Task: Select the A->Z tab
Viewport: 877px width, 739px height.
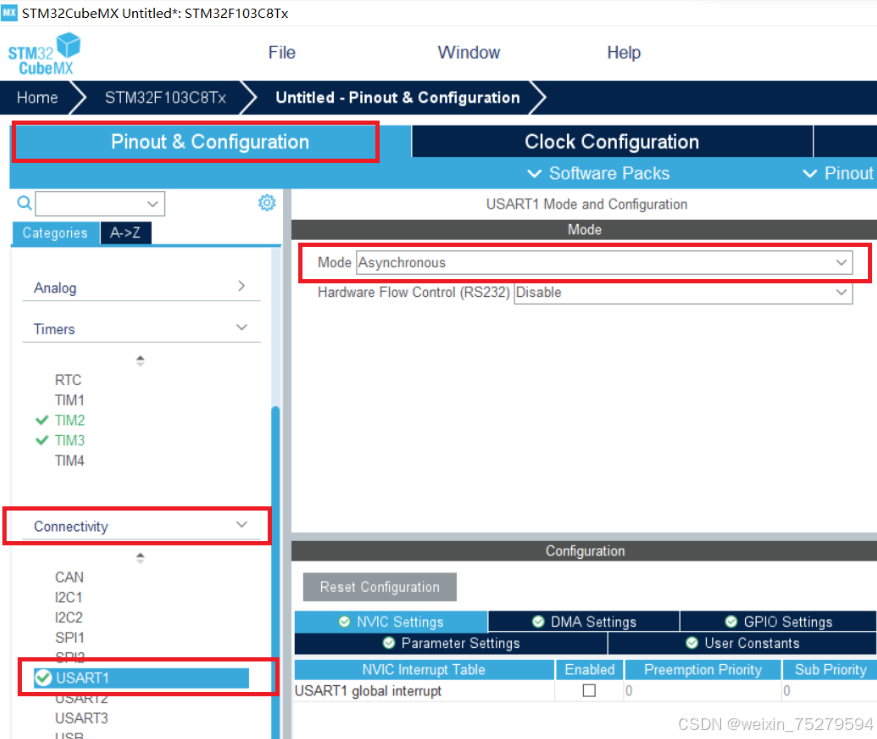Action: point(125,233)
